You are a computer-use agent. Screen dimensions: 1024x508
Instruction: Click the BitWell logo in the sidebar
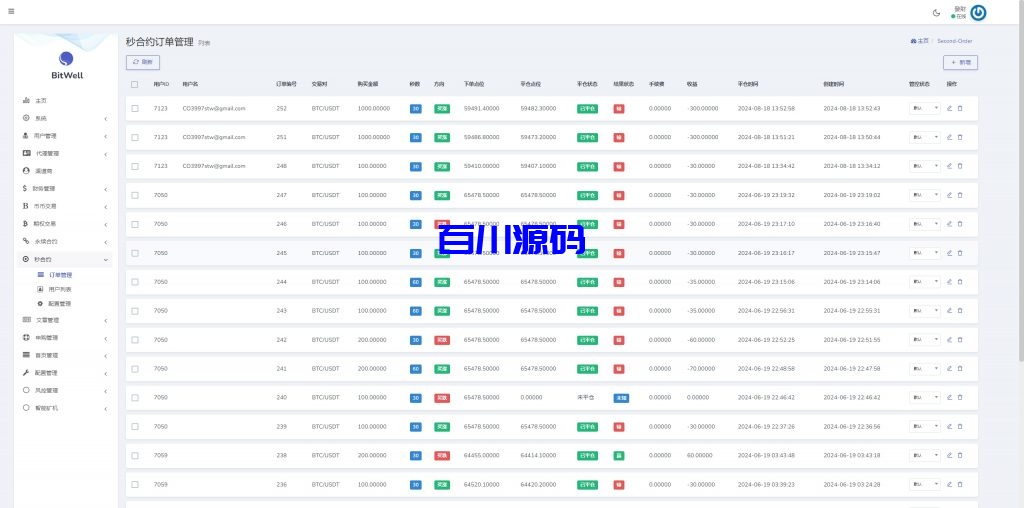tap(67, 65)
